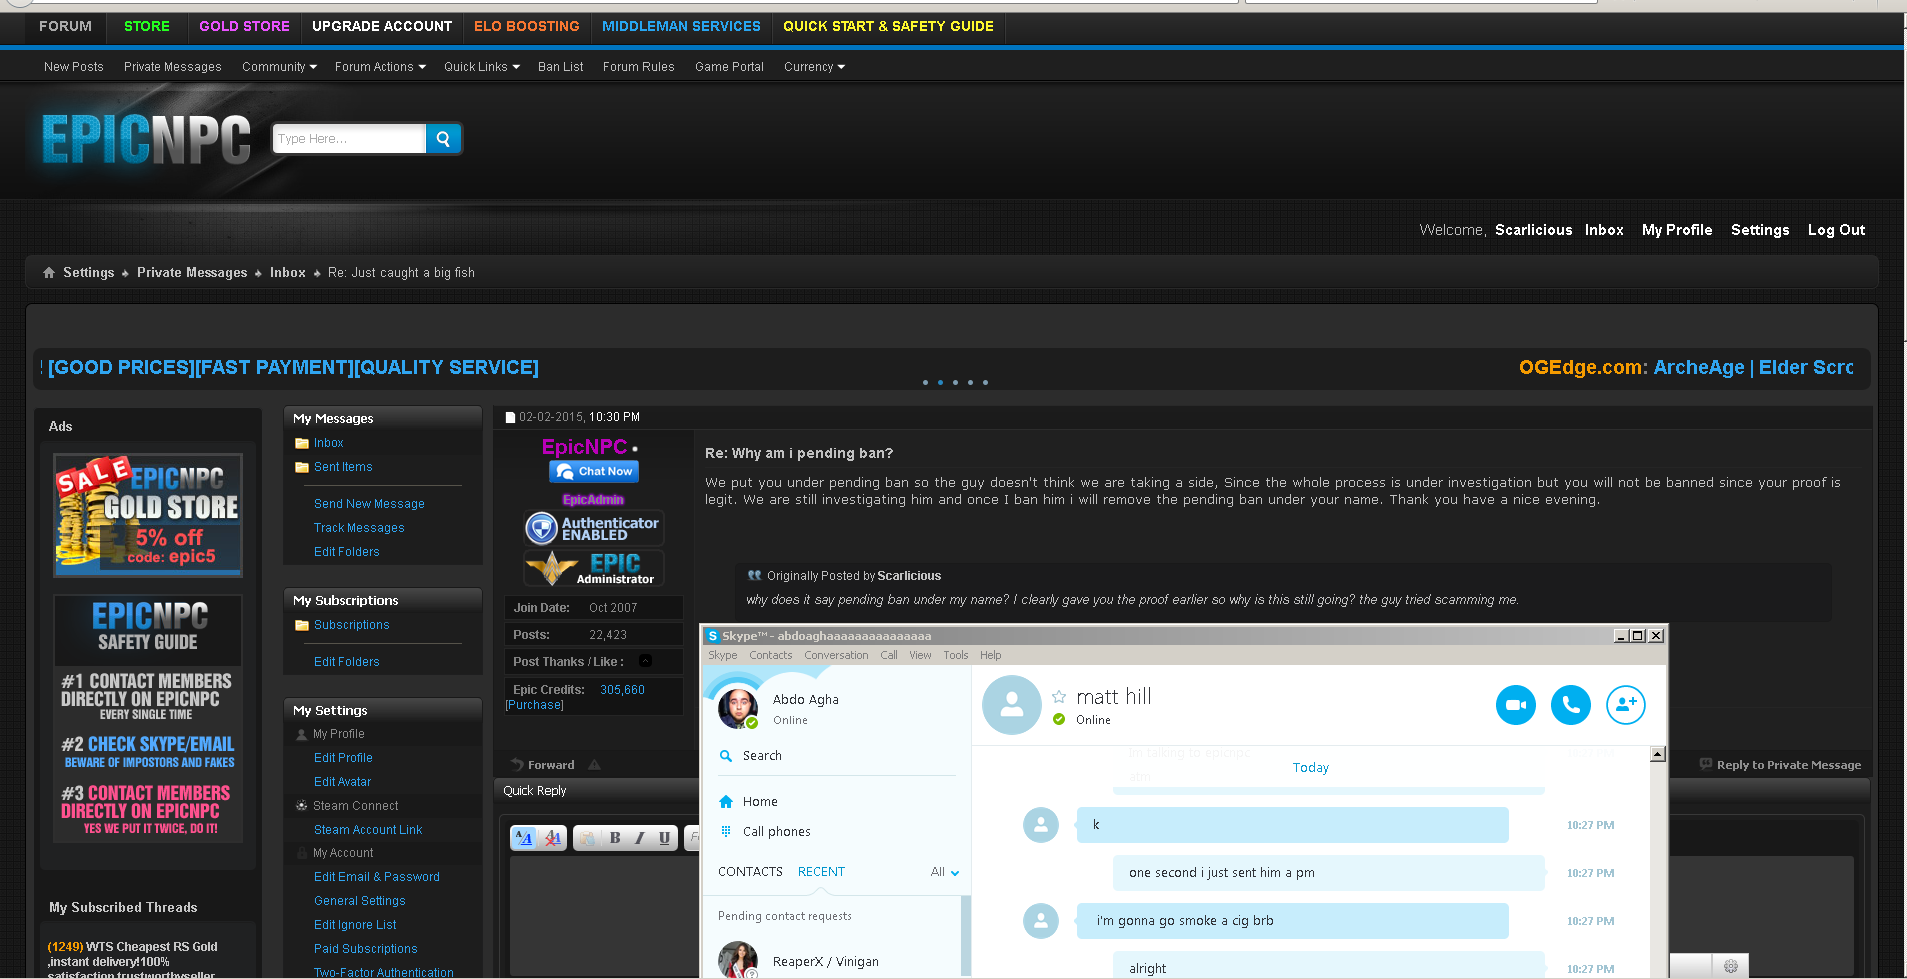The image size is (1907, 979).
Task: Open the Call menu in Skype menu bar
Action: (x=889, y=655)
